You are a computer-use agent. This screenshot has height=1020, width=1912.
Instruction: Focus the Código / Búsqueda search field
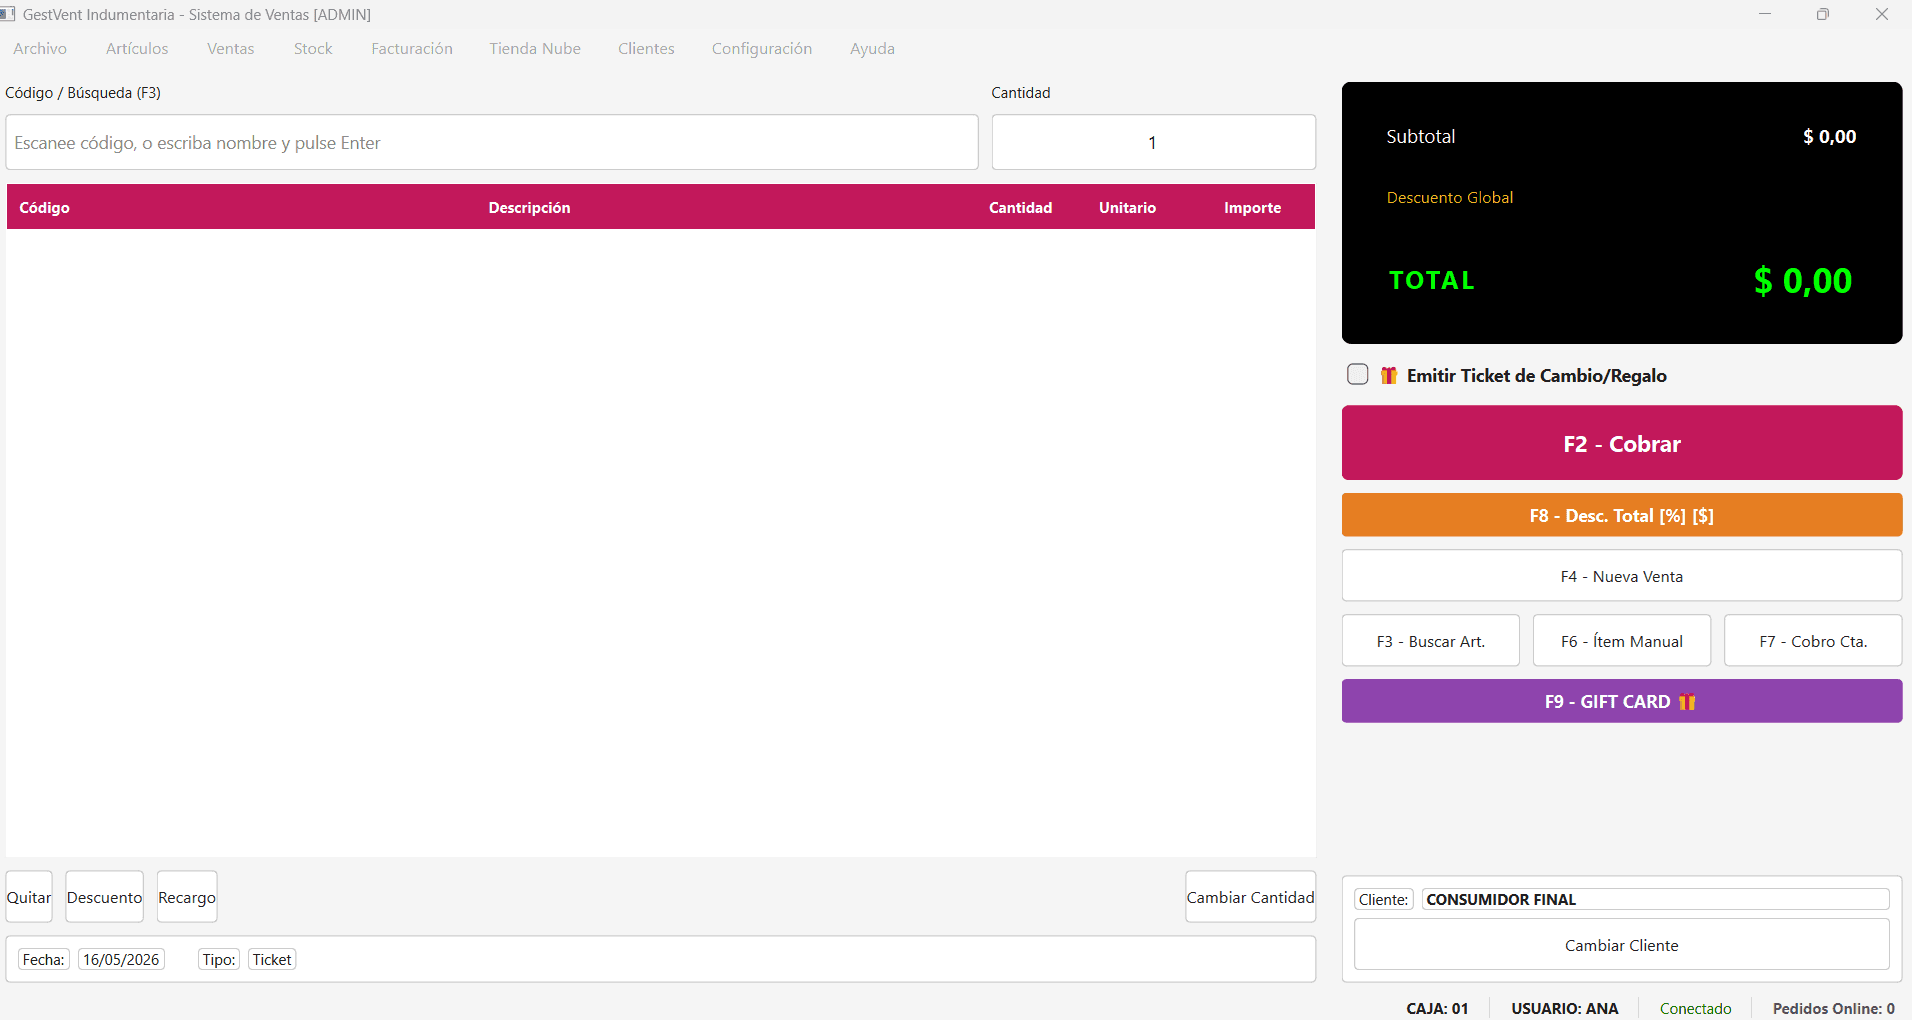point(492,142)
